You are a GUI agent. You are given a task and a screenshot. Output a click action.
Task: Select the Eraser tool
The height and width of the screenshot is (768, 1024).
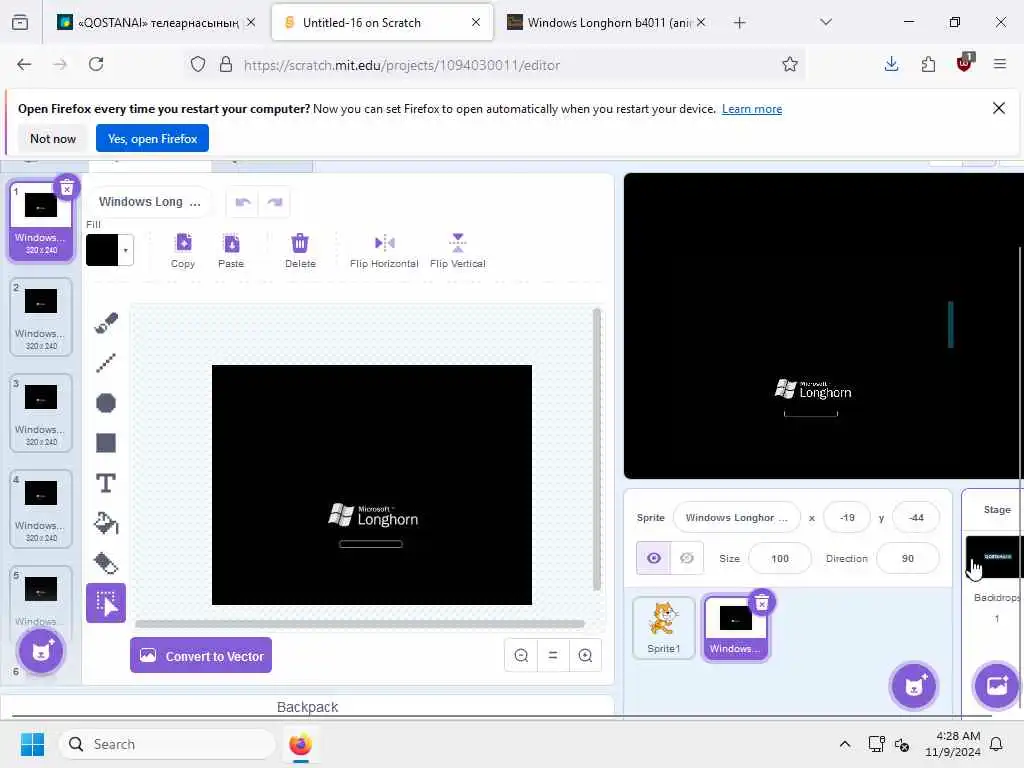pyautogui.click(x=106, y=563)
